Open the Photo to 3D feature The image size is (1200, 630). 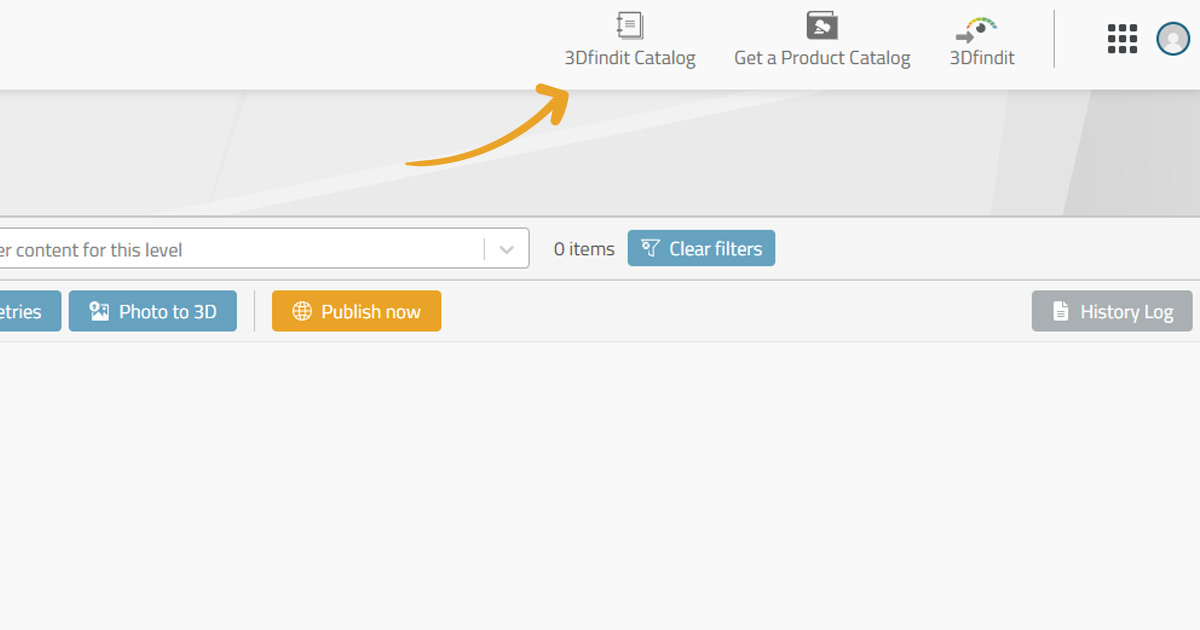click(x=152, y=311)
